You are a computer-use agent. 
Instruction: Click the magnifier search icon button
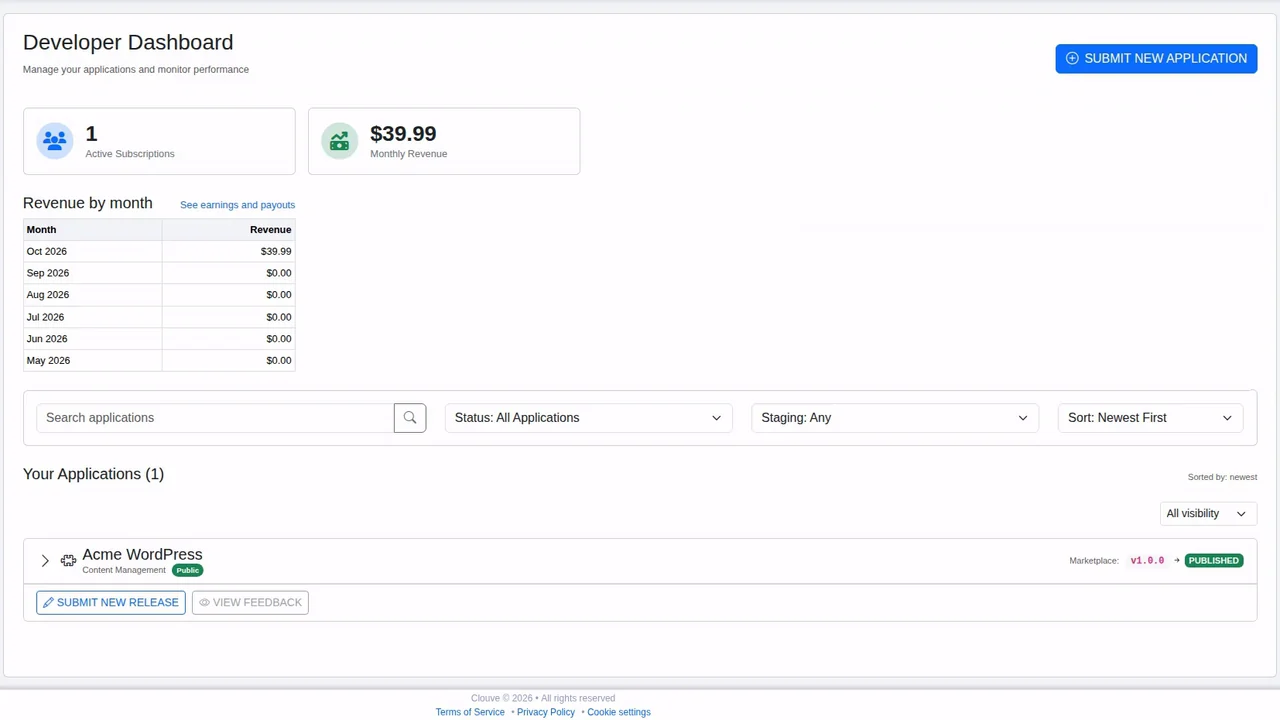tap(410, 418)
